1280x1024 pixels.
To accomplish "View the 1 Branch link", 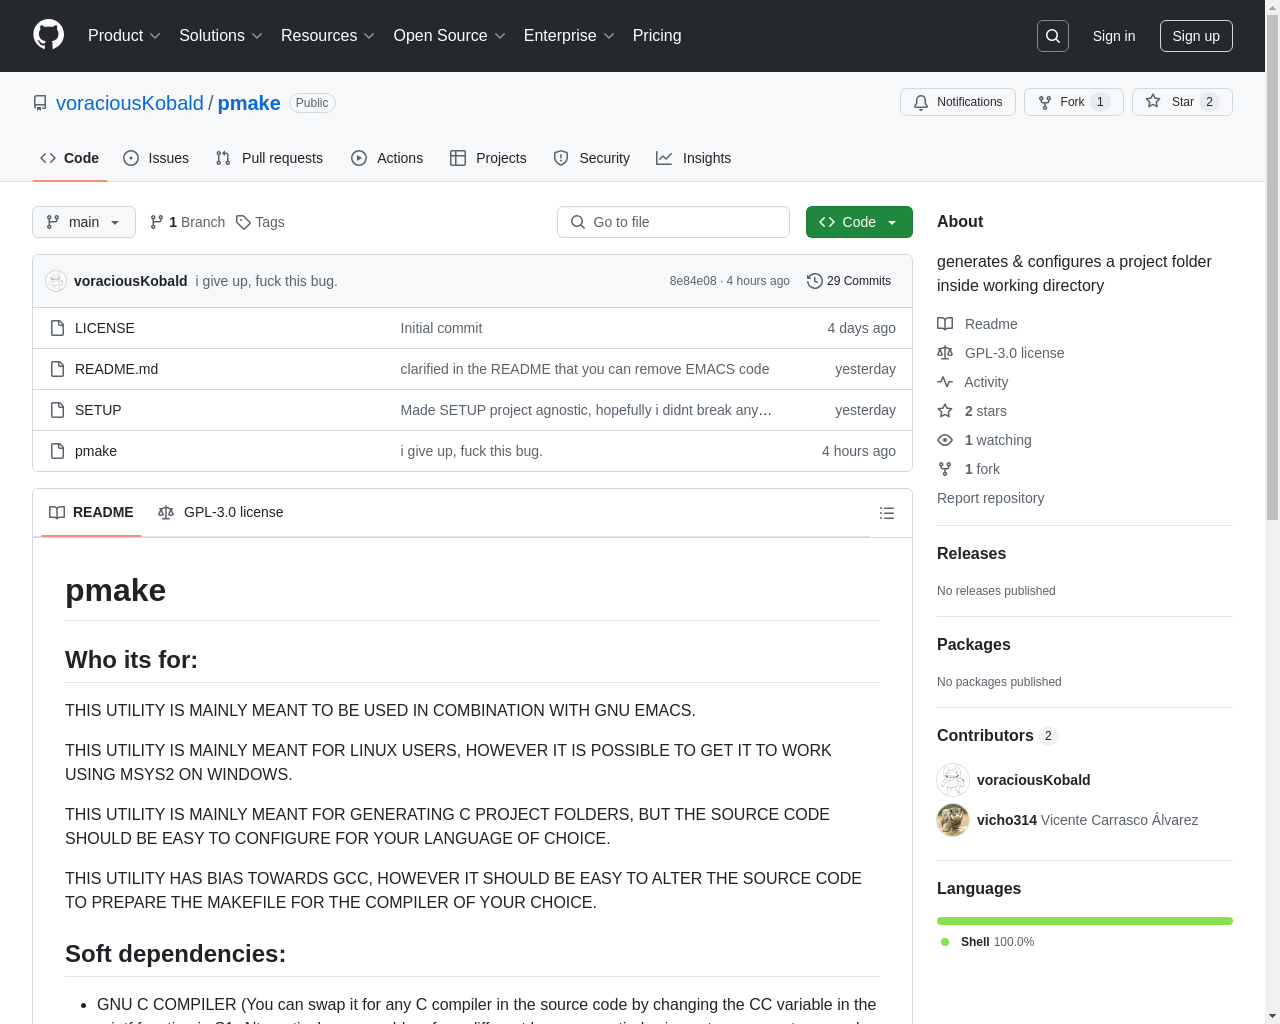I will [187, 222].
